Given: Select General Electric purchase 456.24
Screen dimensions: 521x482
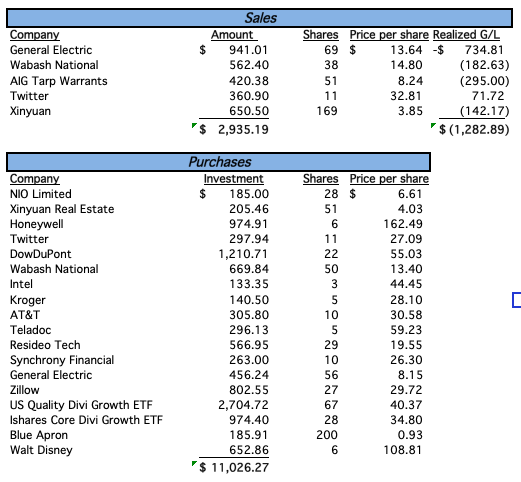Looking at the screenshot, I should click(x=249, y=375).
